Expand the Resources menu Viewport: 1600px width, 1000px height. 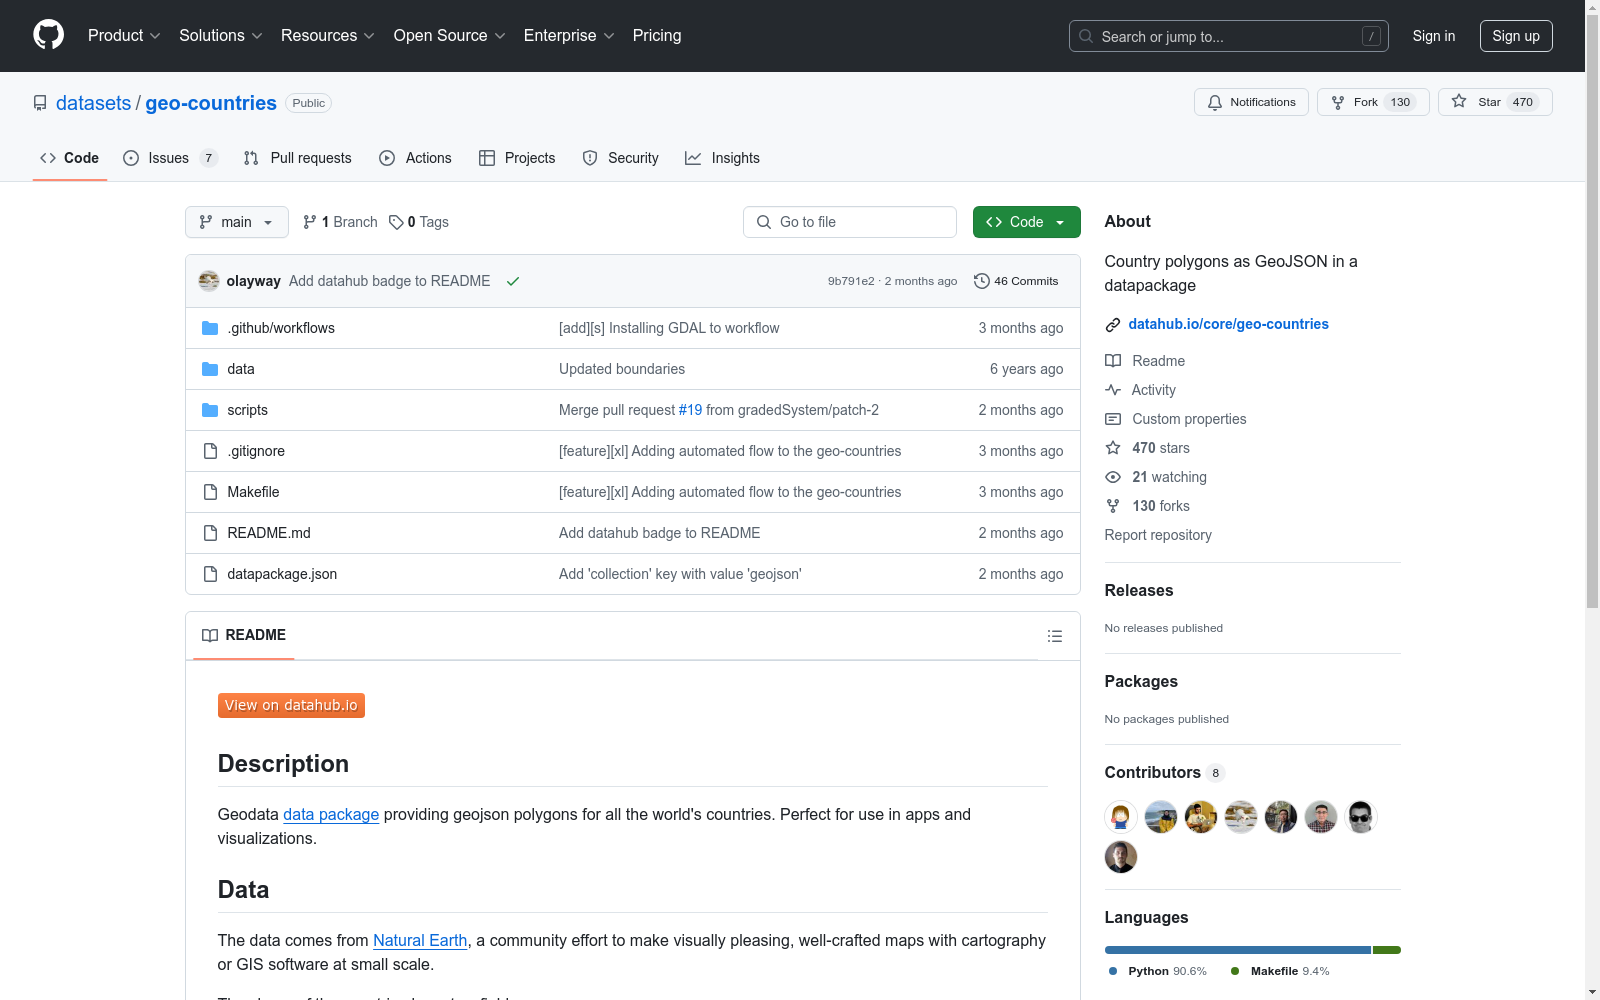[328, 36]
